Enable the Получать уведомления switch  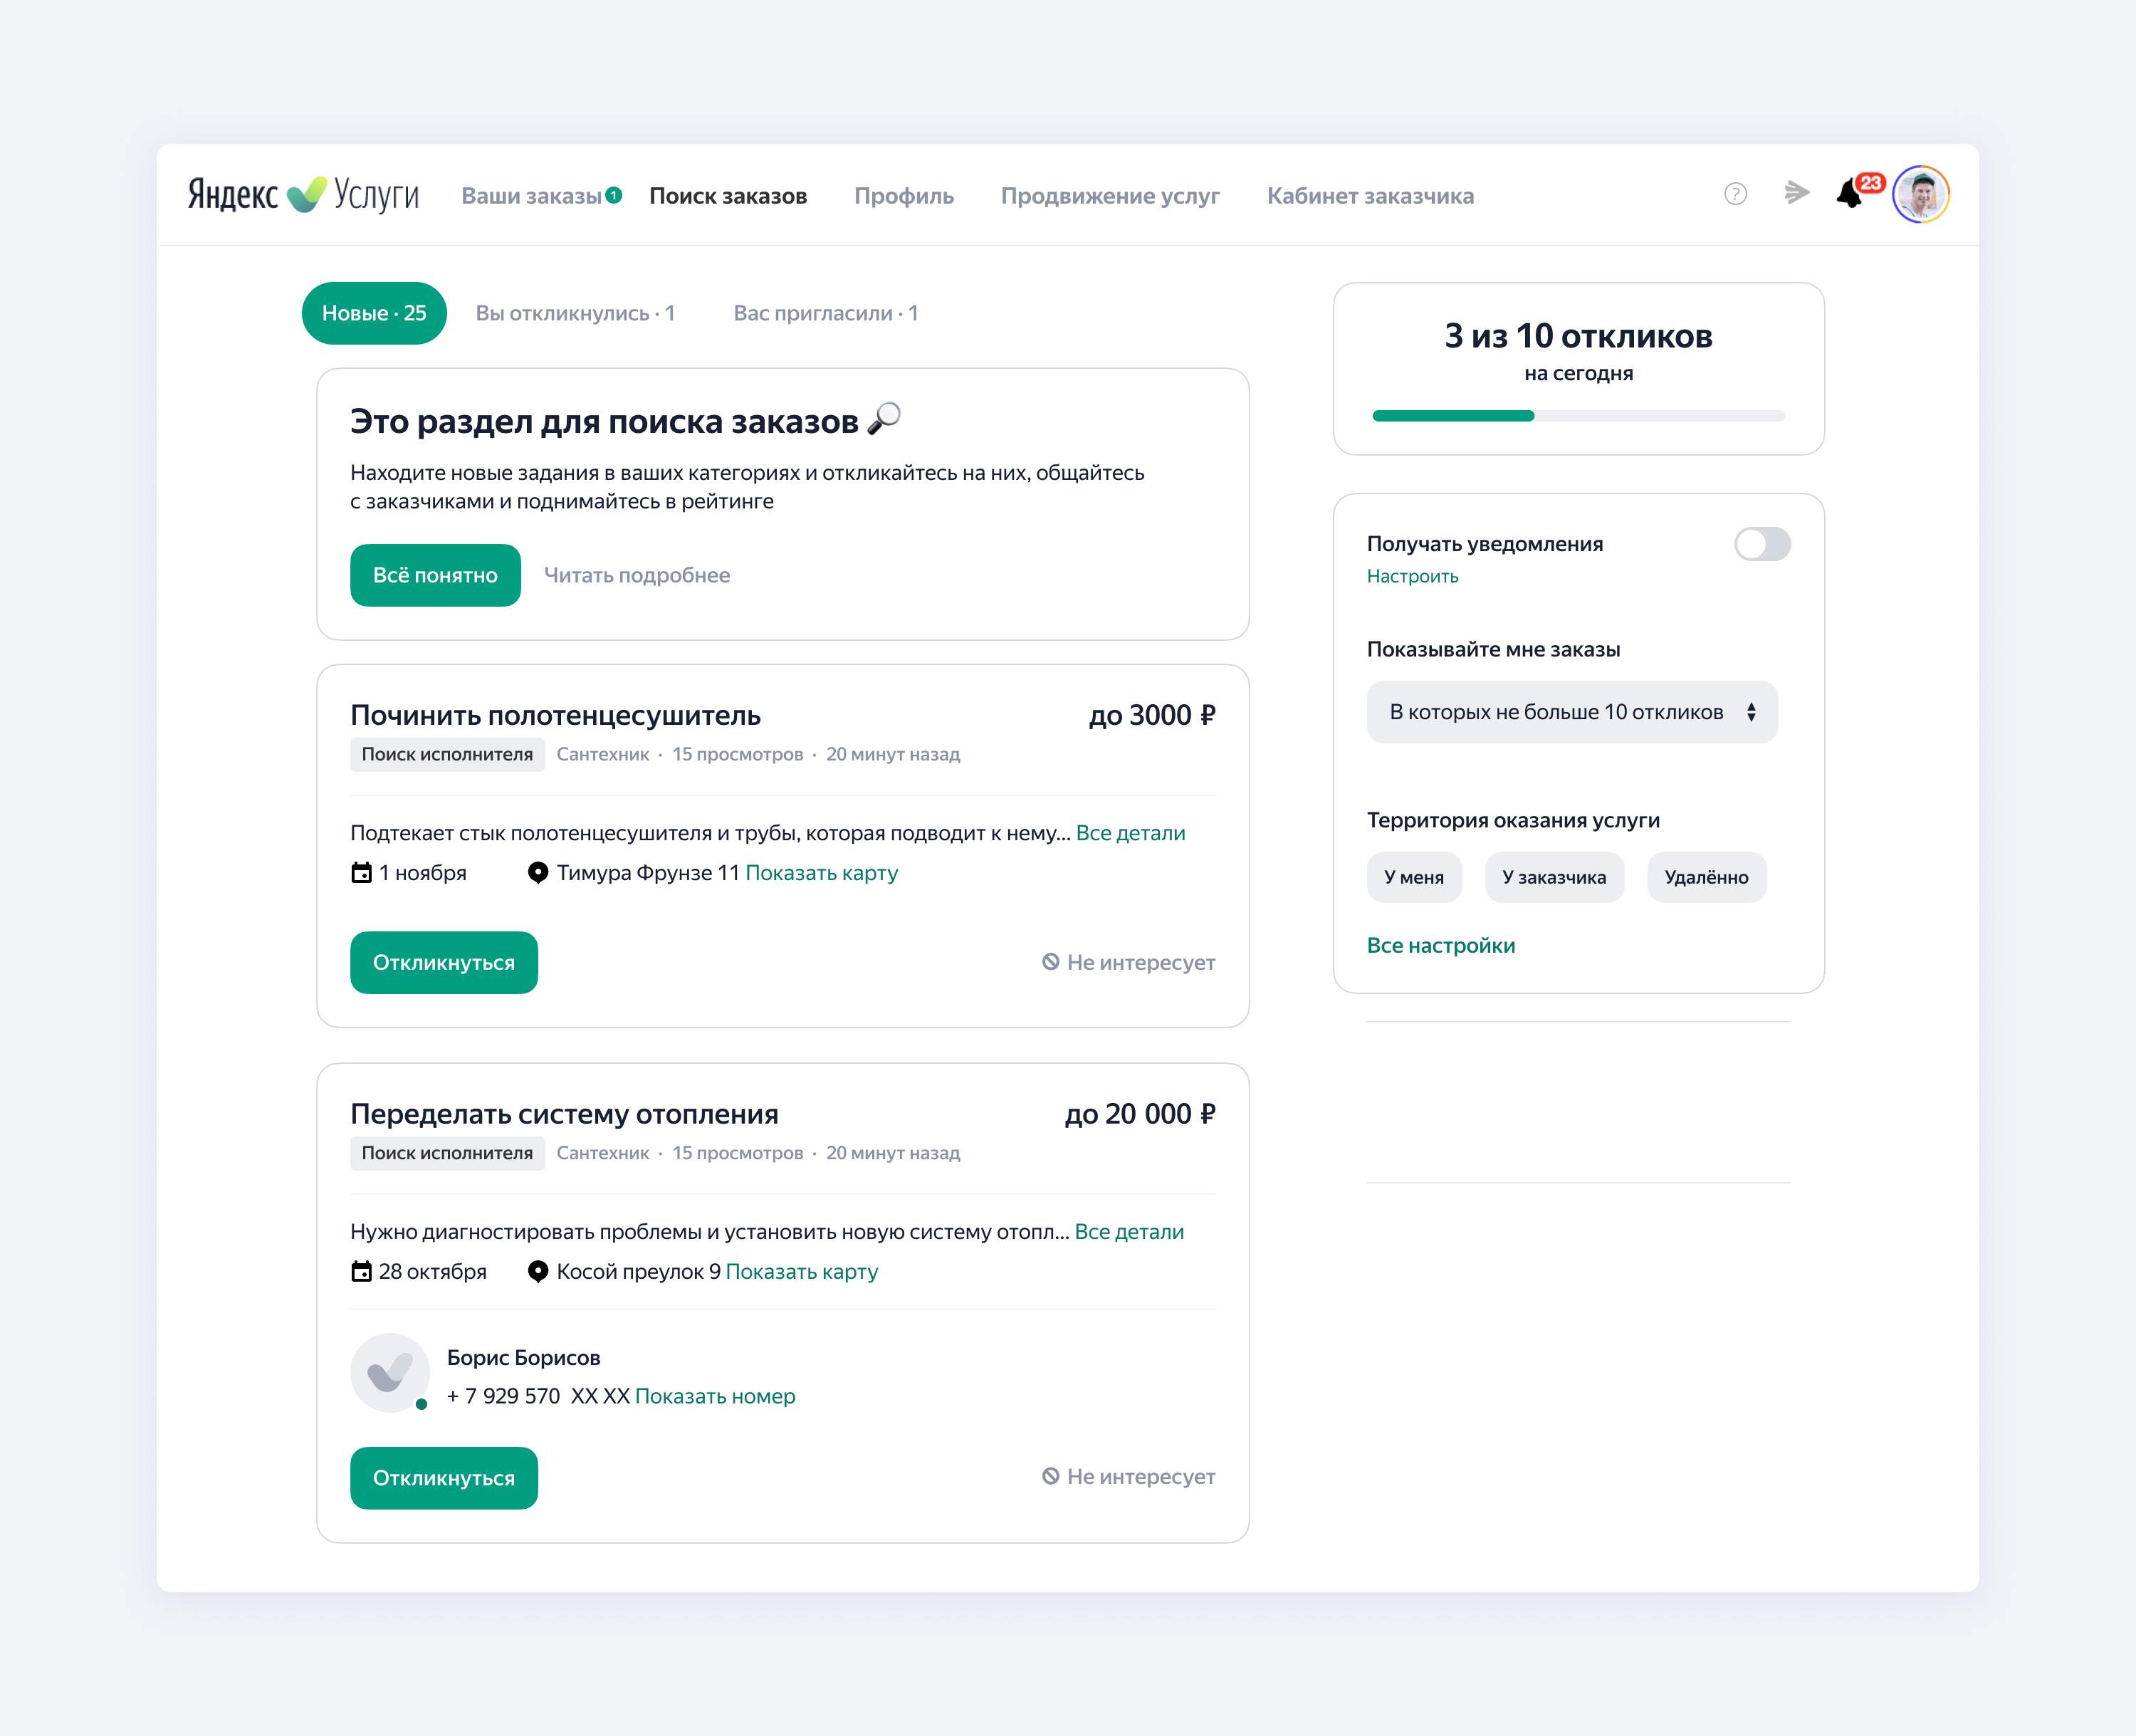click(1762, 544)
